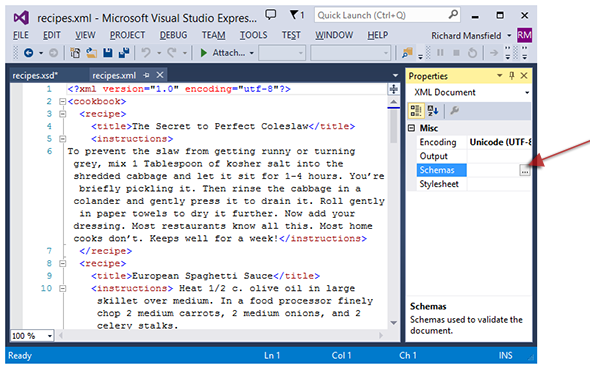Open the Attach button dropdown arrow
Viewport: 590px width, 371px height.
coord(251,53)
